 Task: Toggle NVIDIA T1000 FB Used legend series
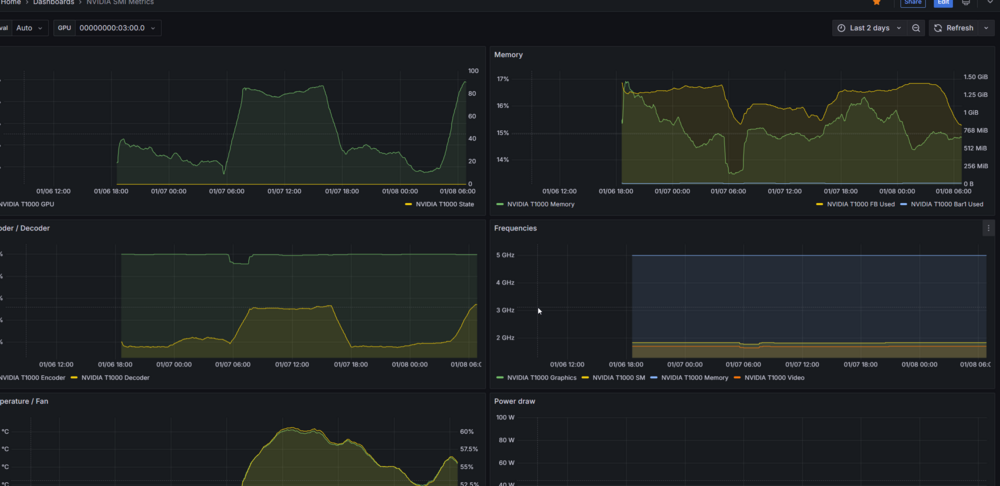(x=856, y=205)
